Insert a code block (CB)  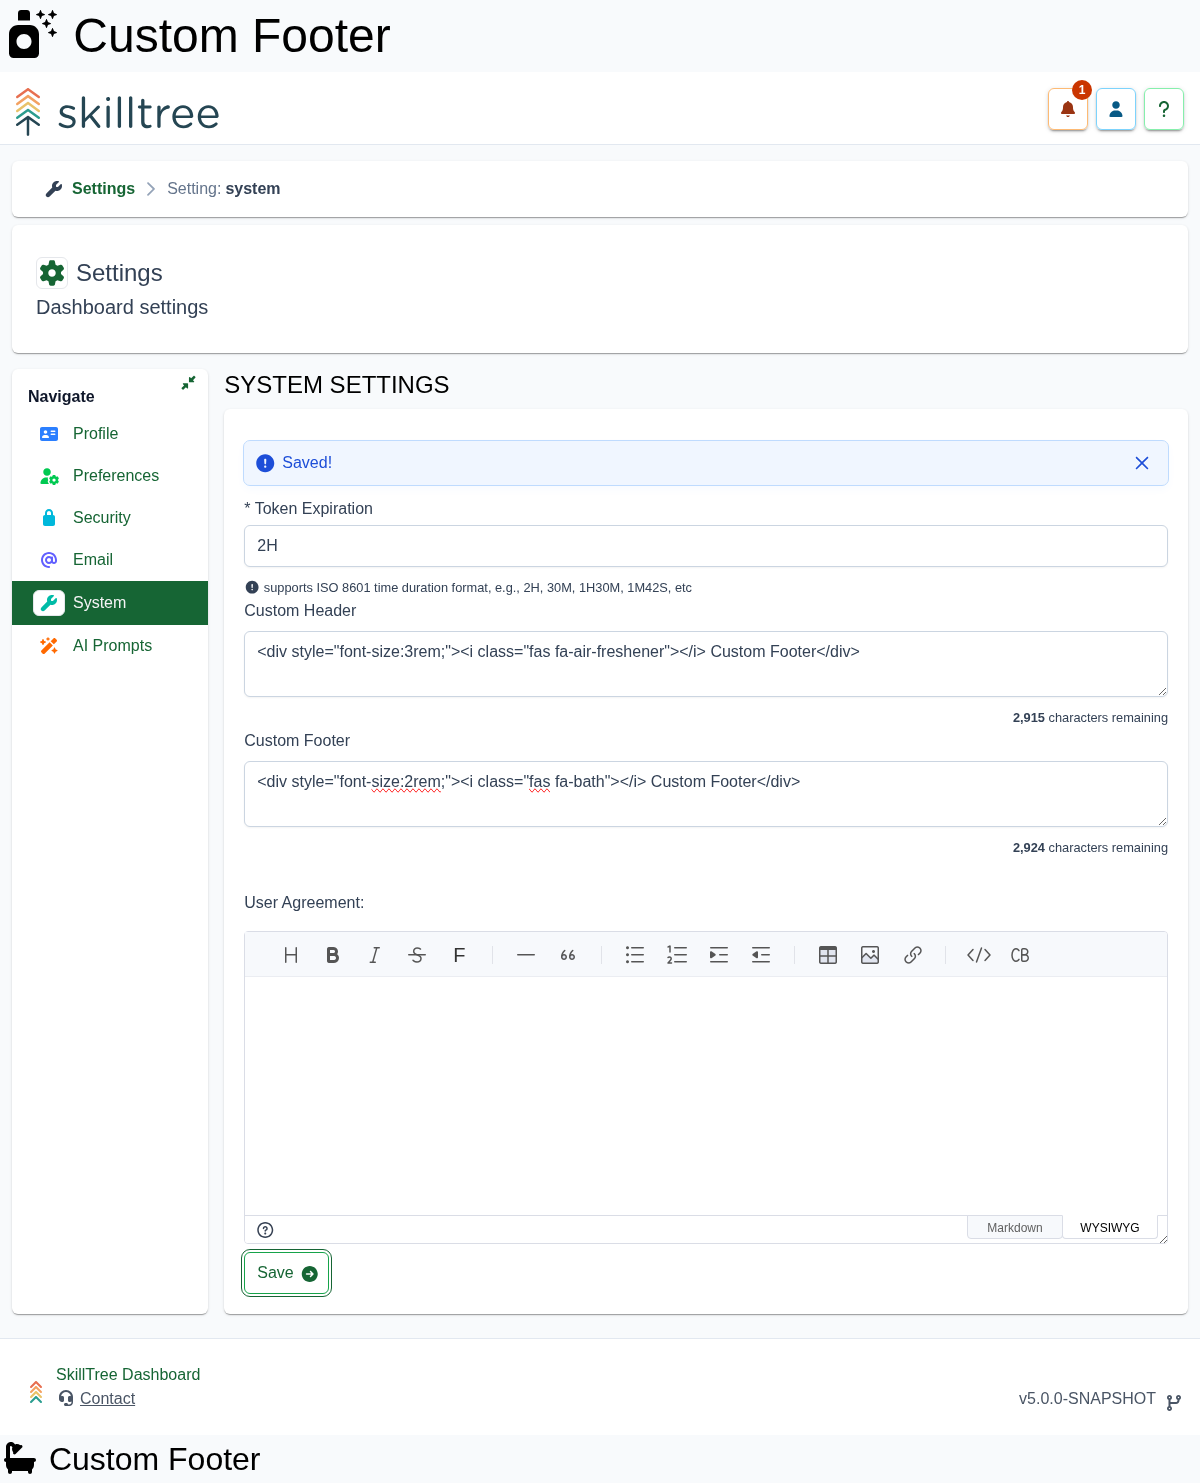pos(1020,955)
